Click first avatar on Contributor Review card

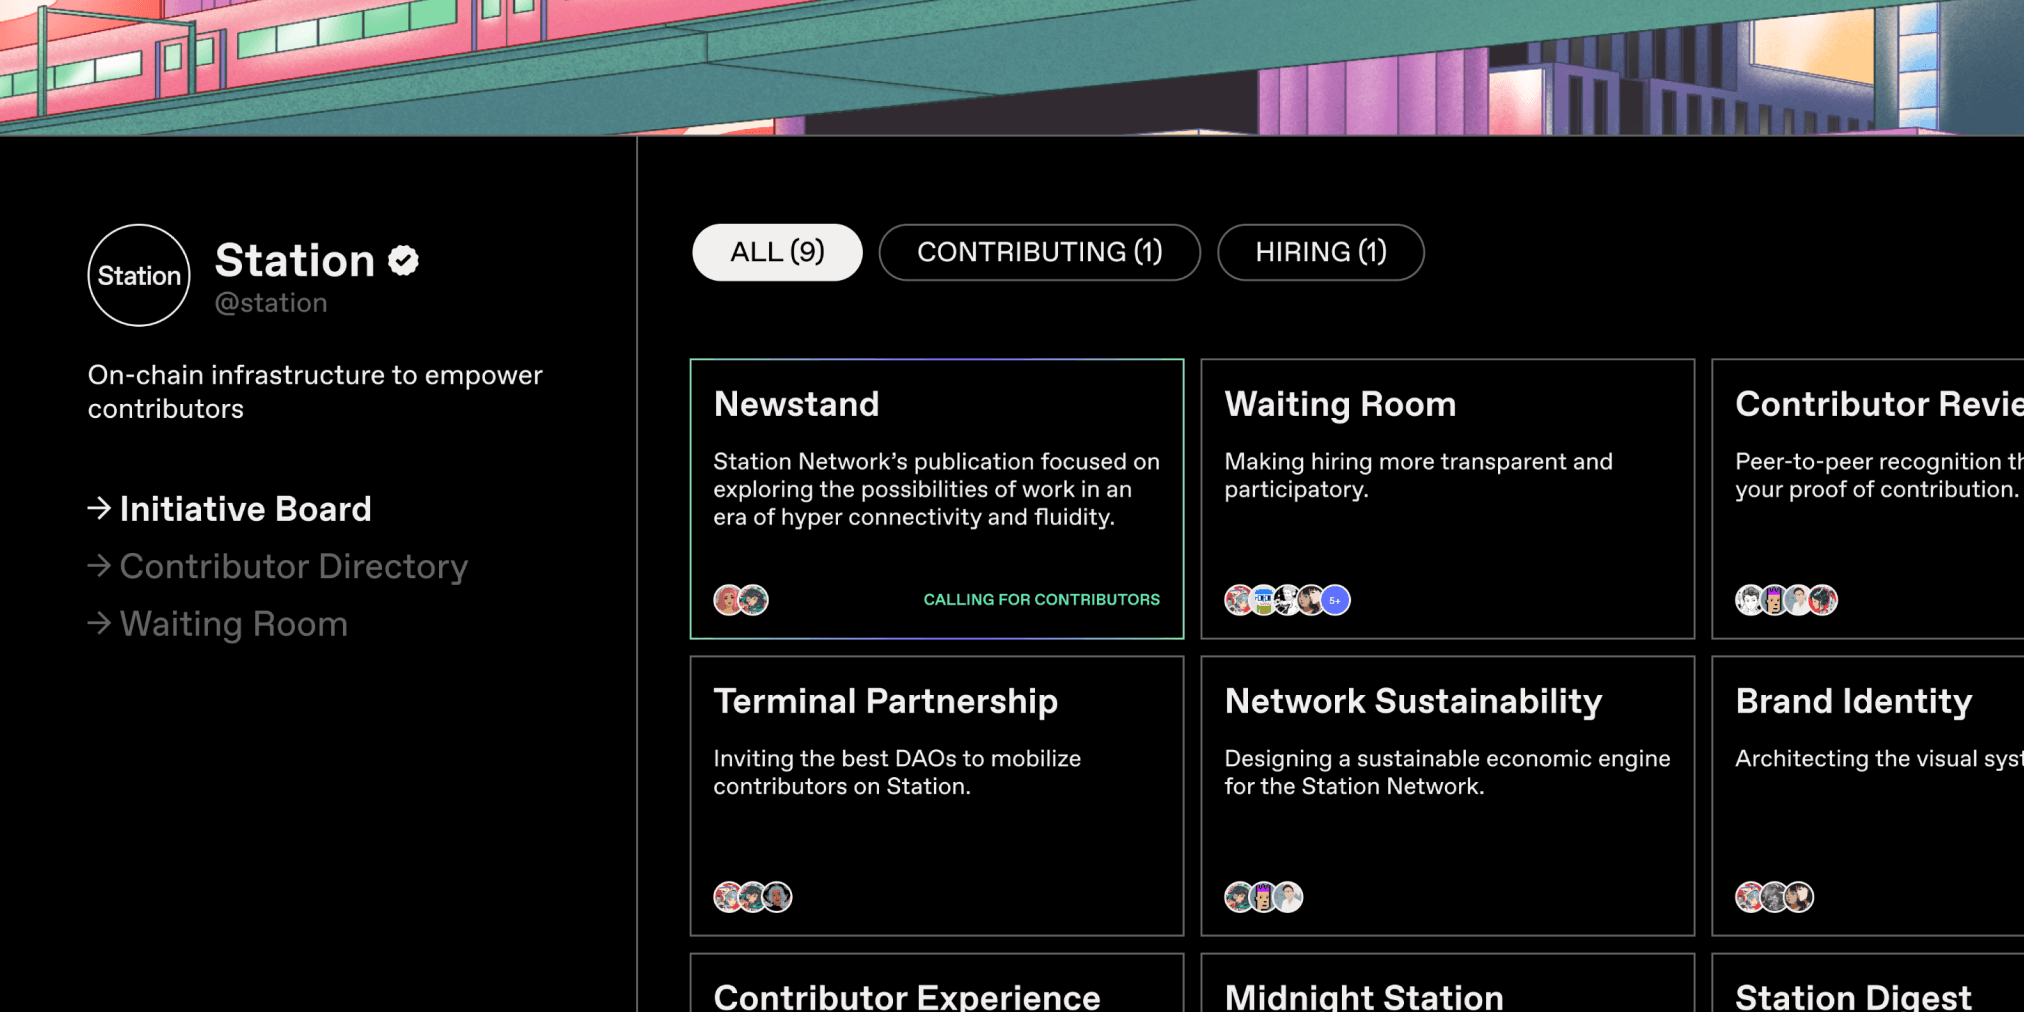click(x=1749, y=600)
